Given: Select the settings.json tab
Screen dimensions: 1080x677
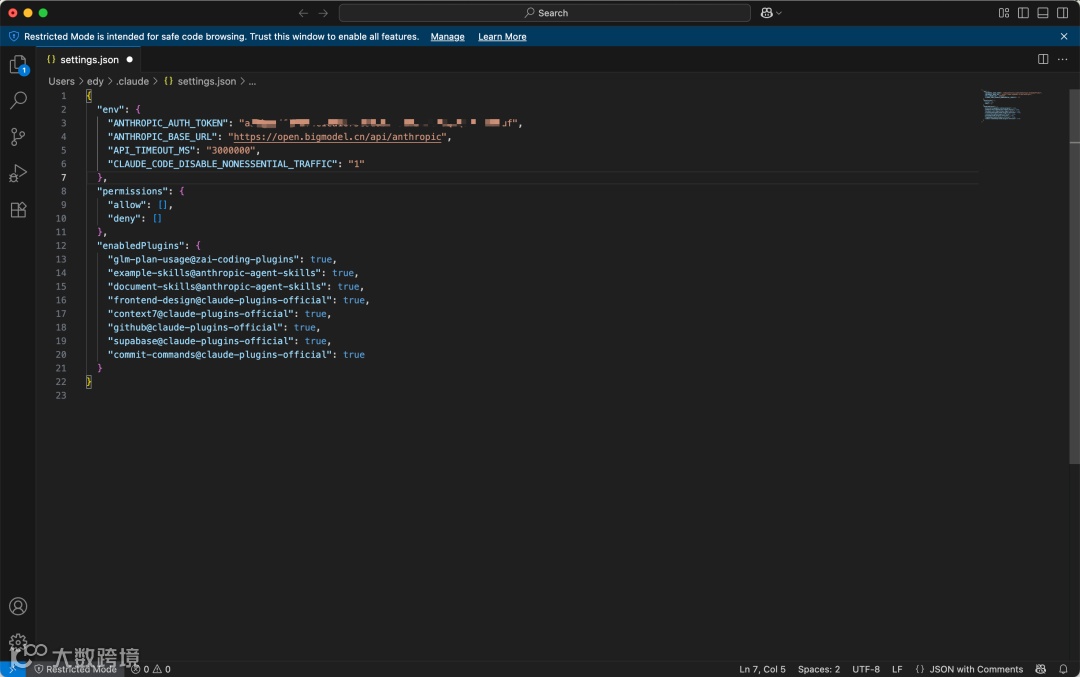Looking at the screenshot, I should pyautogui.click(x=89, y=60).
